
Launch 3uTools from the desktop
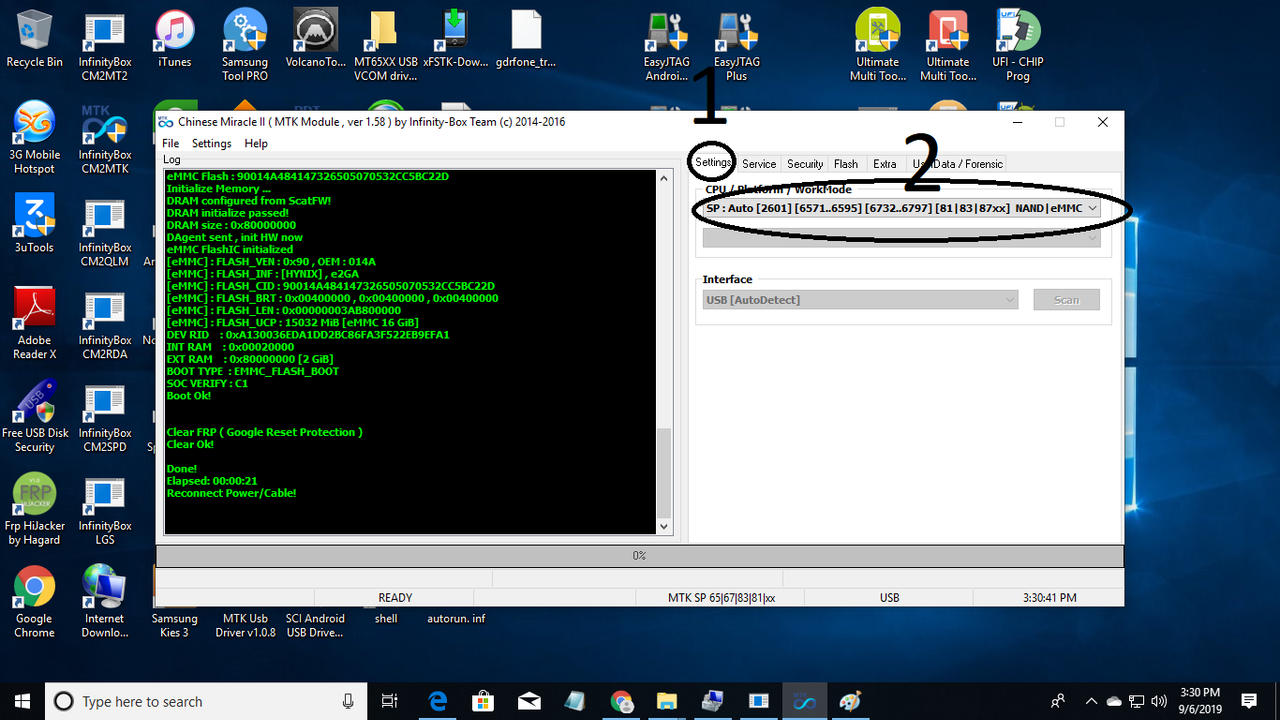click(34, 222)
